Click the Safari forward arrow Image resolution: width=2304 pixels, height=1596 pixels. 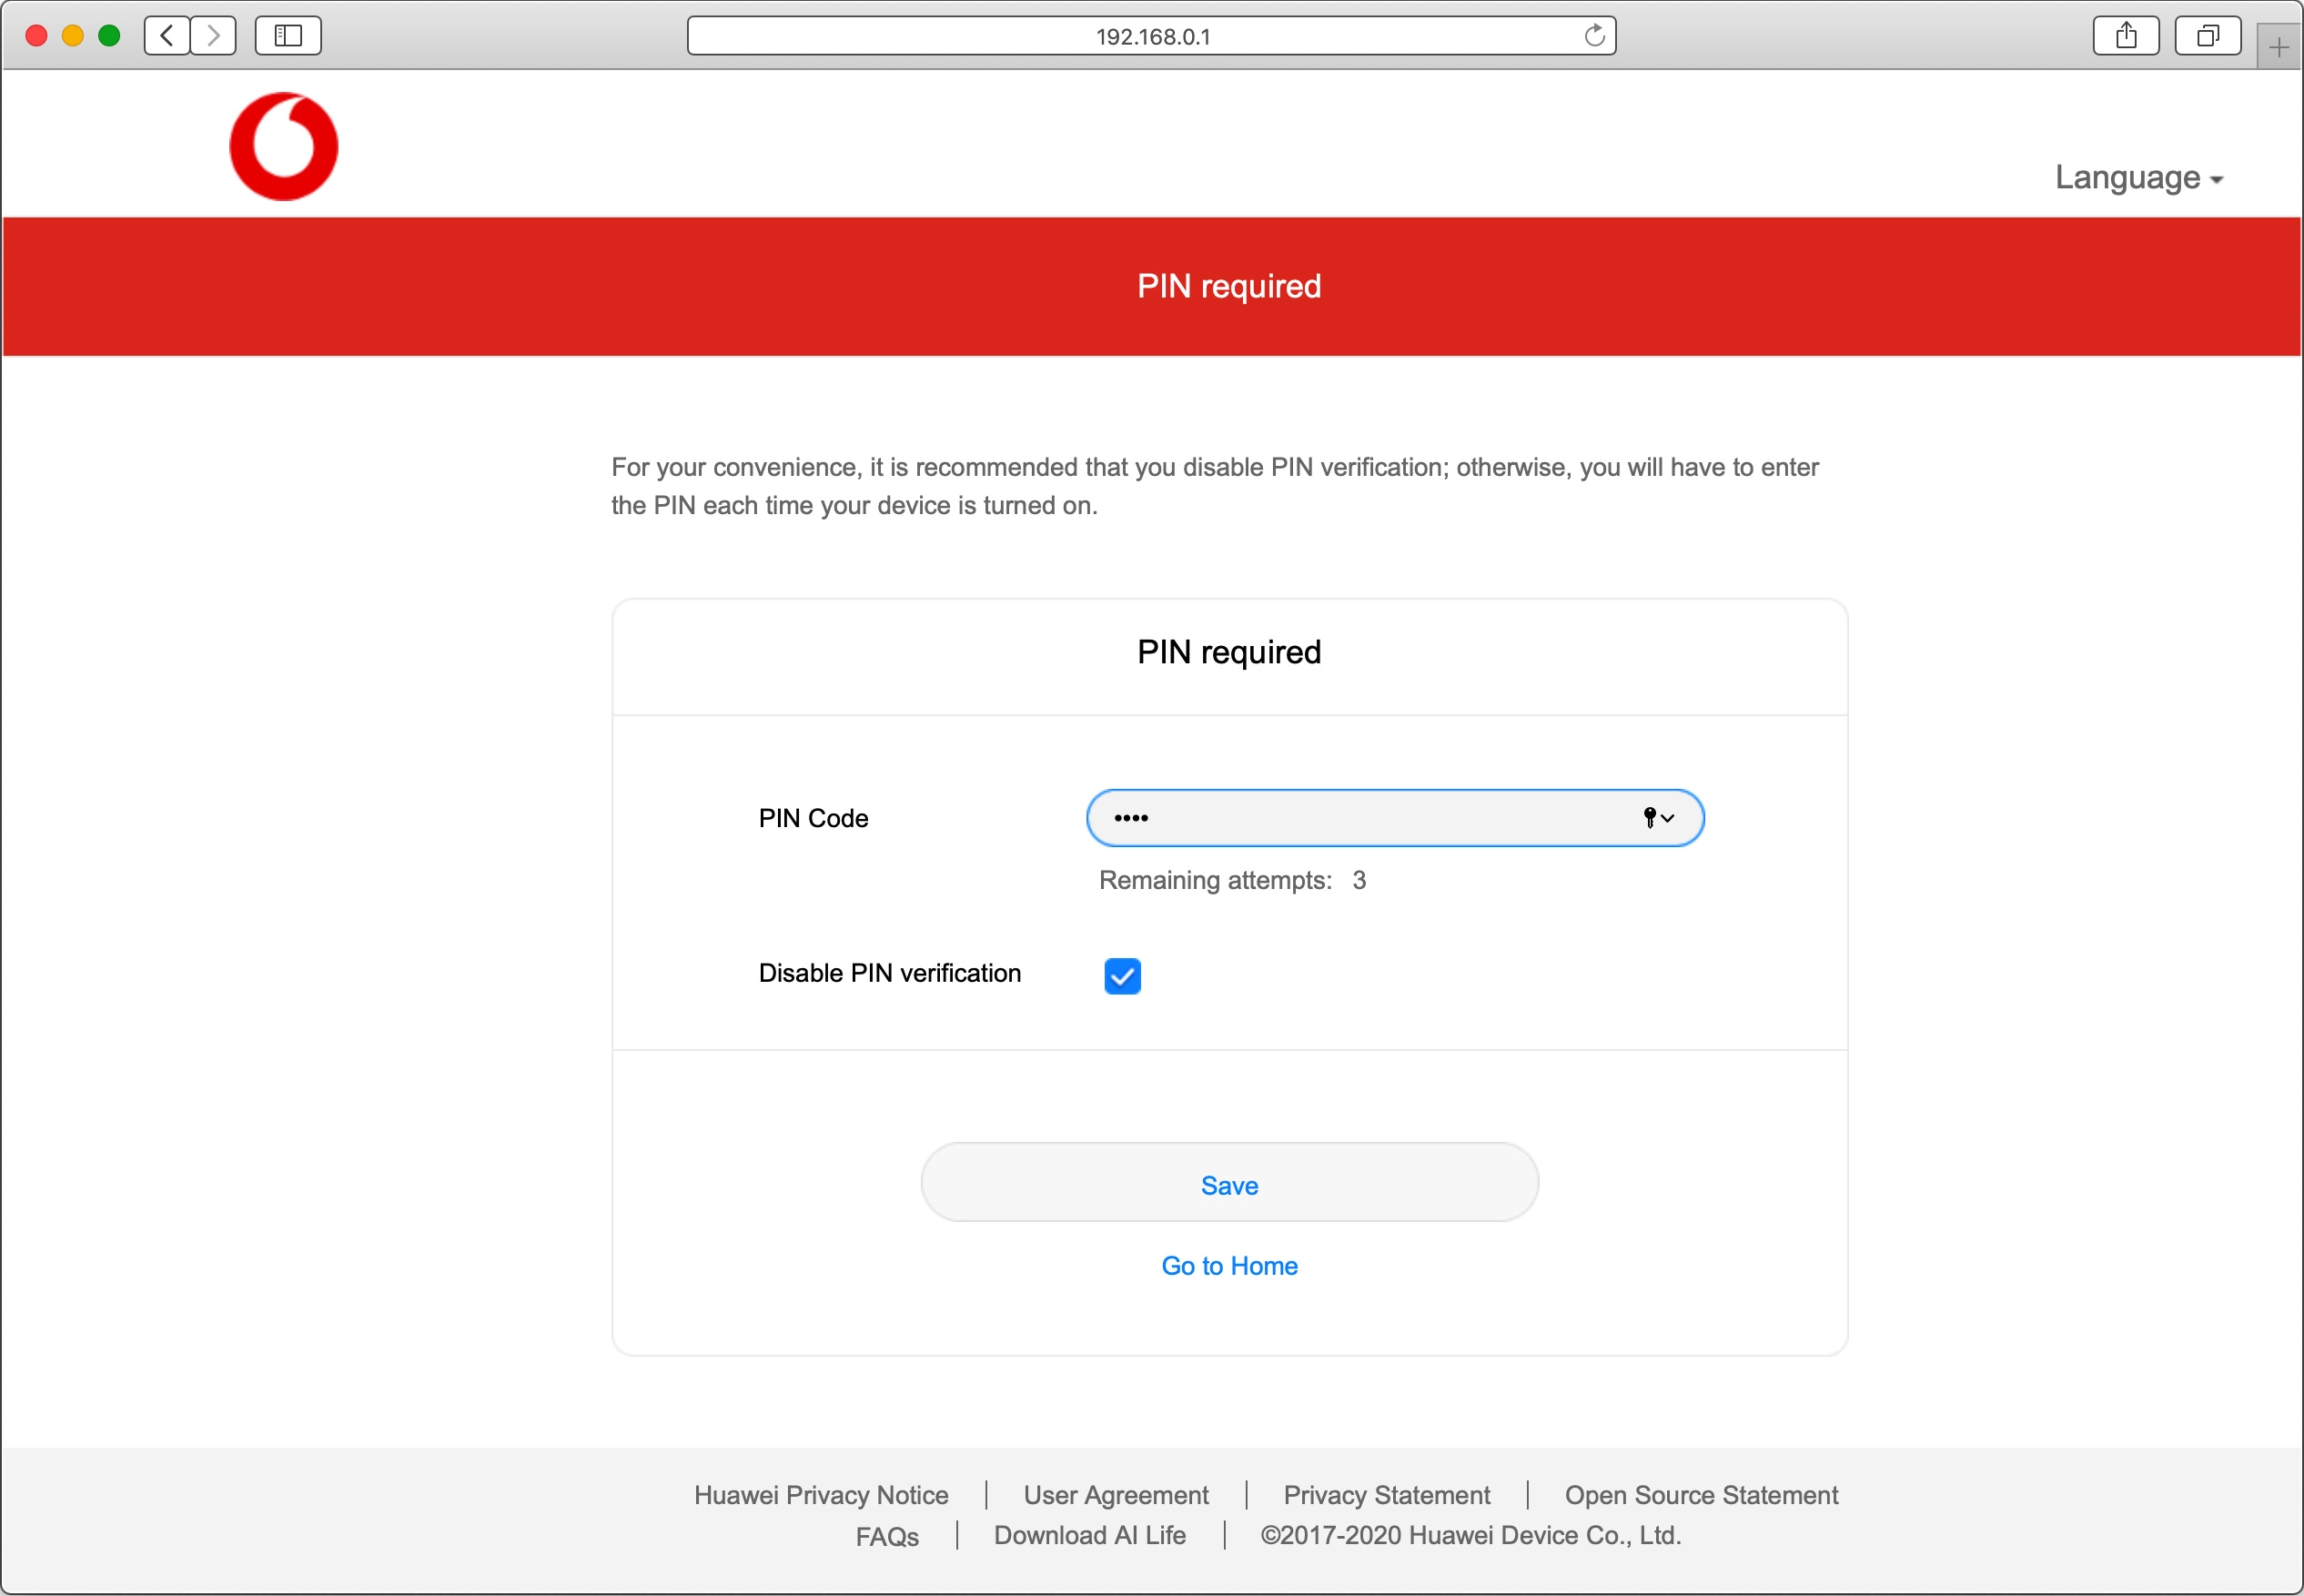213,36
